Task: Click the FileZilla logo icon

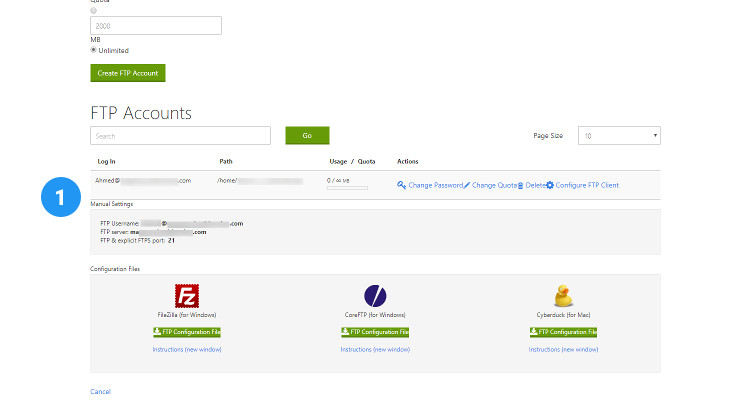Action: coord(186,296)
